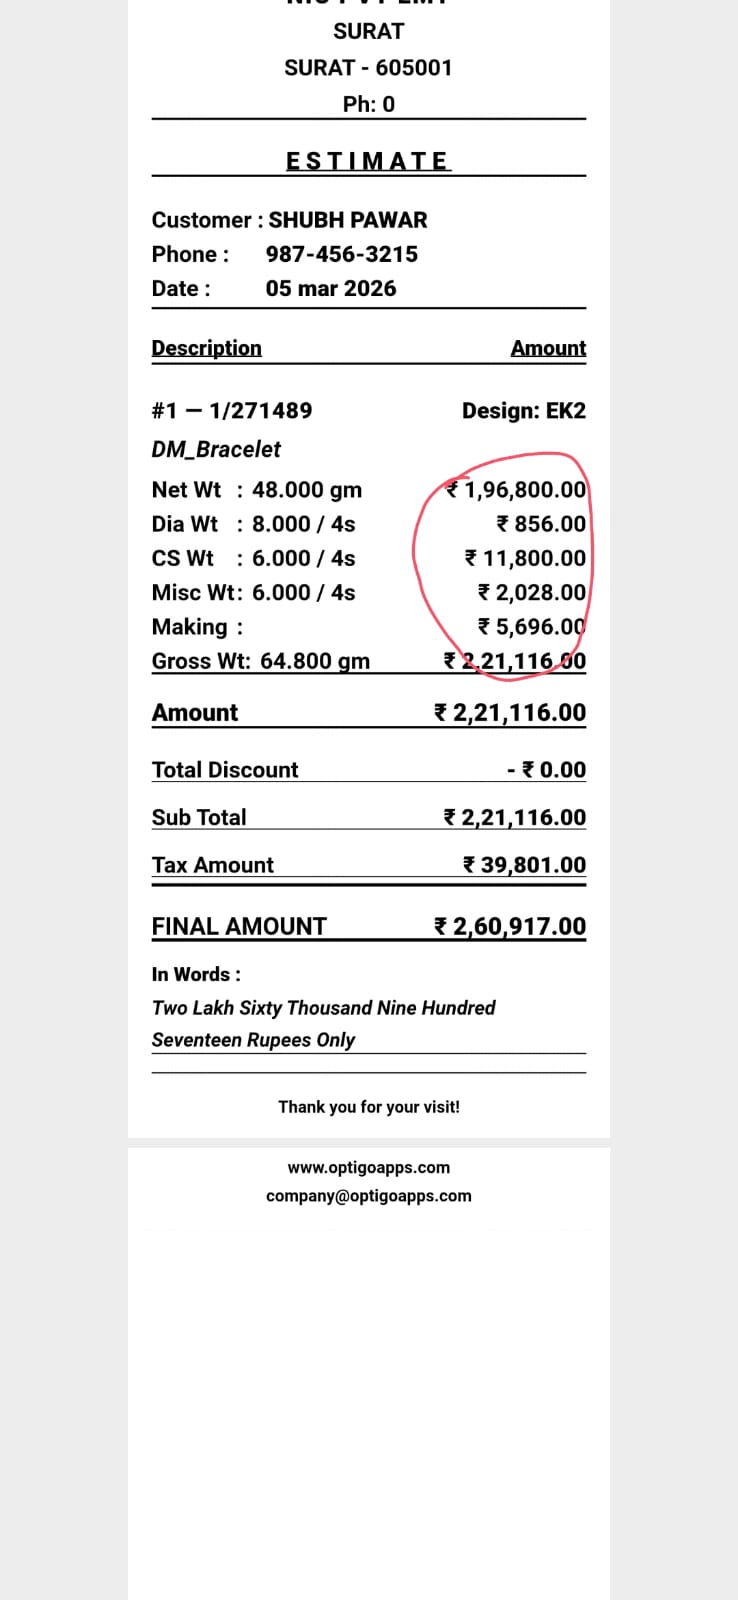Tap the phone number 987-456-3215
The image size is (738, 1600).
coord(341,254)
